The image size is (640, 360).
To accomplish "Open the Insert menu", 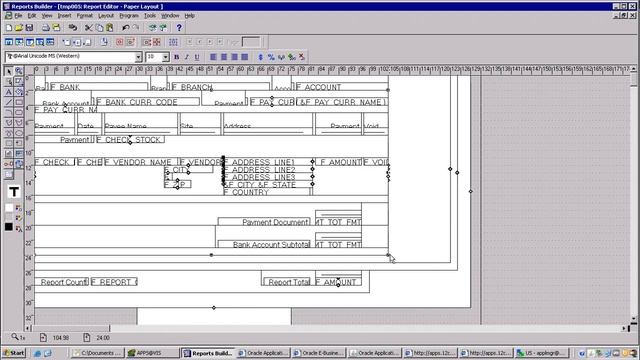I will pos(64,16).
